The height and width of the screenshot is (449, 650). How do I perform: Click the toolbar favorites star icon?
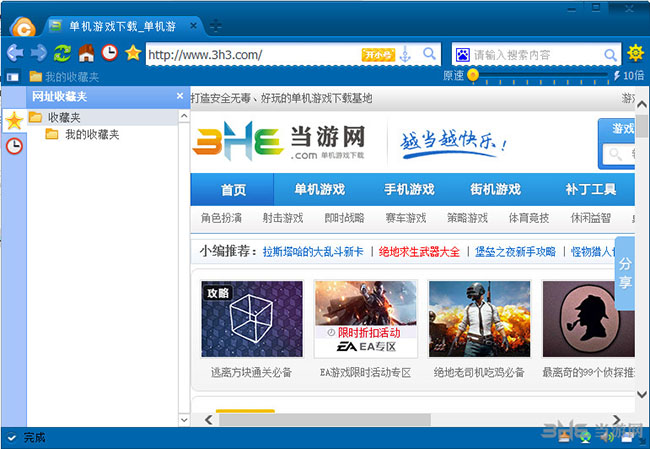tap(133, 53)
